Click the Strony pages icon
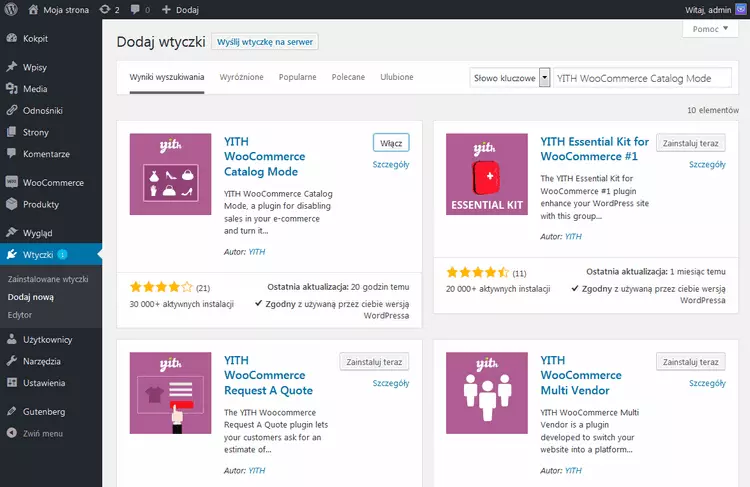The width and height of the screenshot is (750, 487). [x=12, y=132]
